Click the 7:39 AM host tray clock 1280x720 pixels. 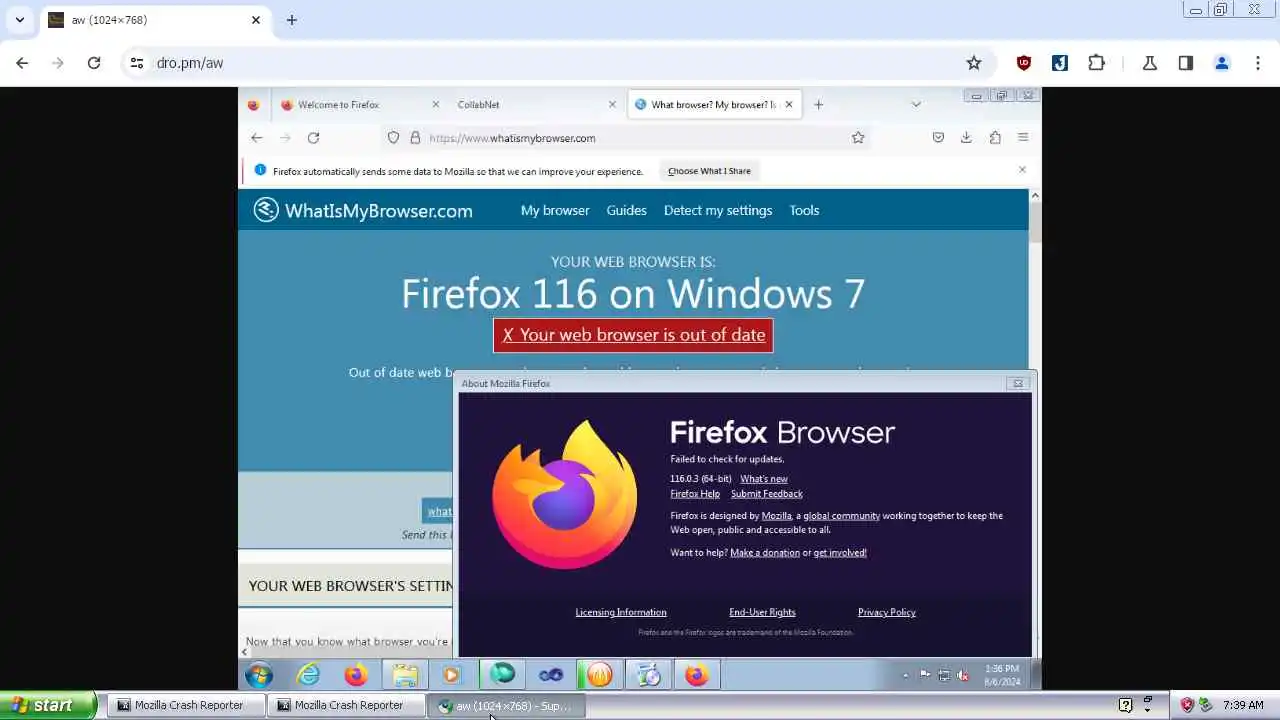1243,705
